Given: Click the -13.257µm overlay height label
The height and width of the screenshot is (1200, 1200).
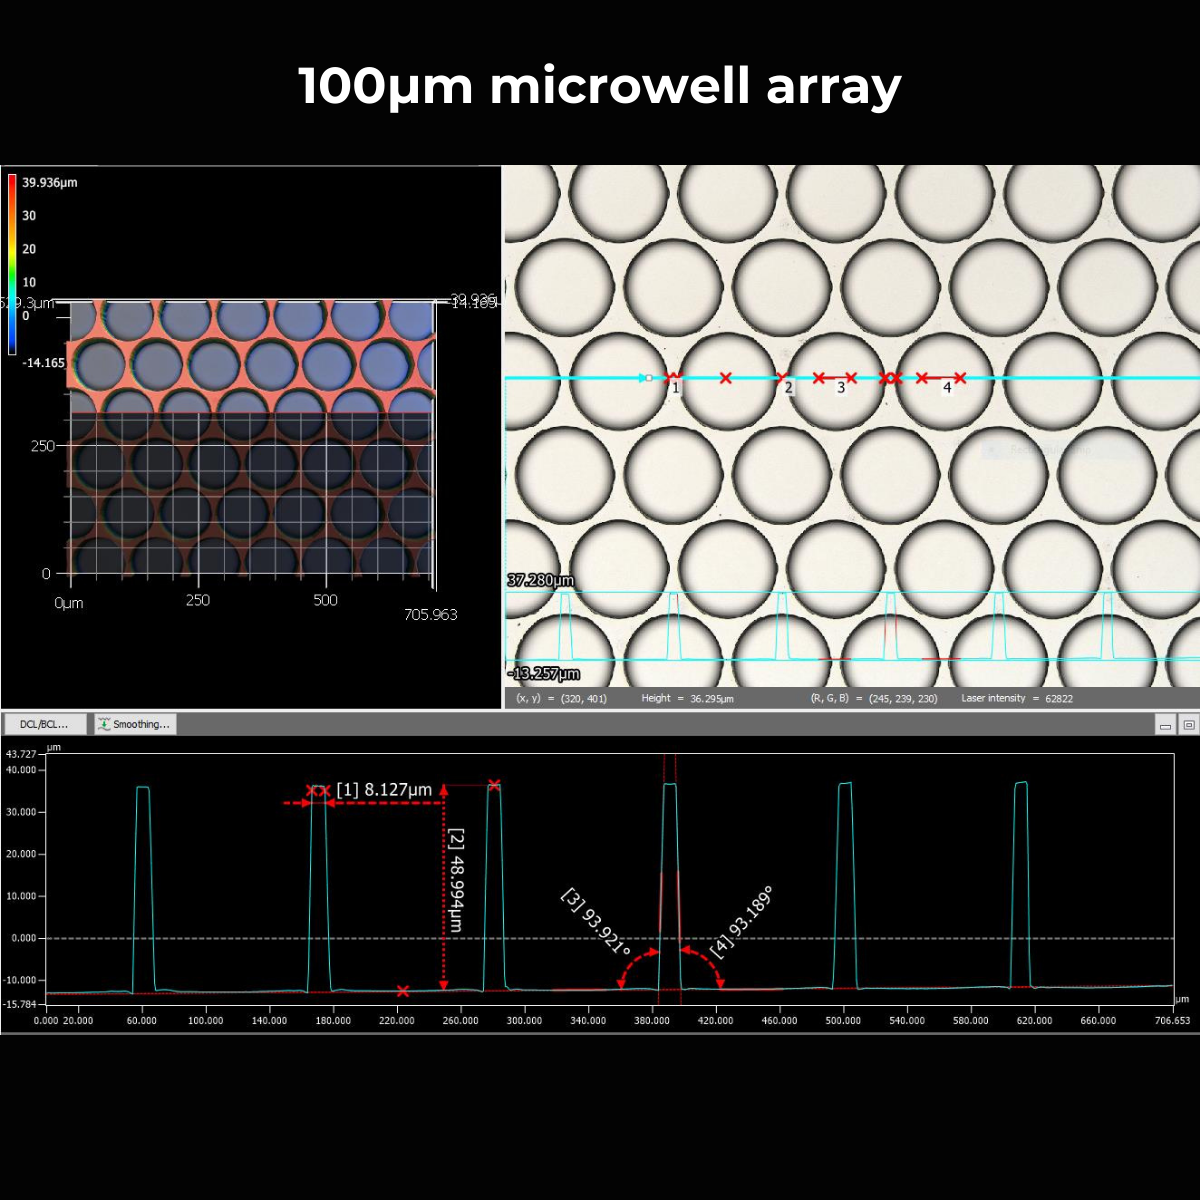Looking at the screenshot, I should (x=543, y=673).
